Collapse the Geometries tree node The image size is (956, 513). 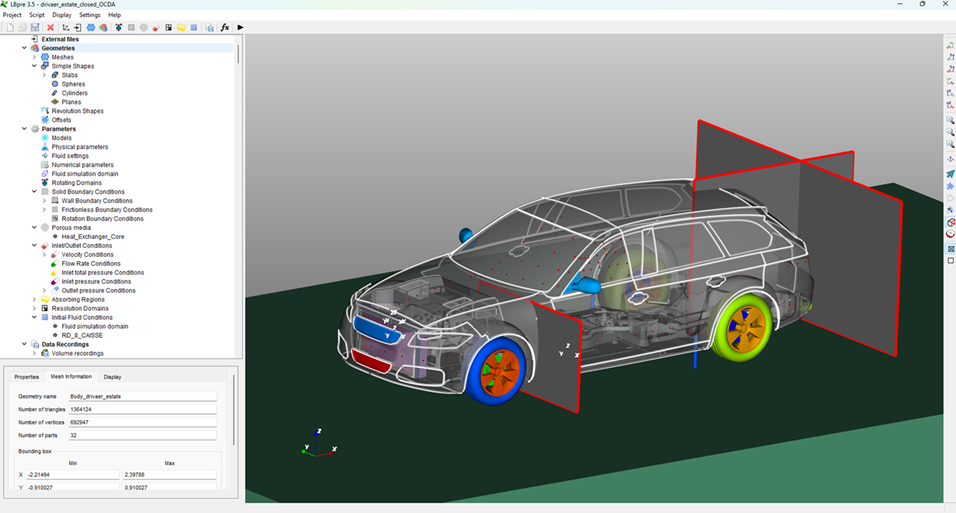(x=24, y=48)
